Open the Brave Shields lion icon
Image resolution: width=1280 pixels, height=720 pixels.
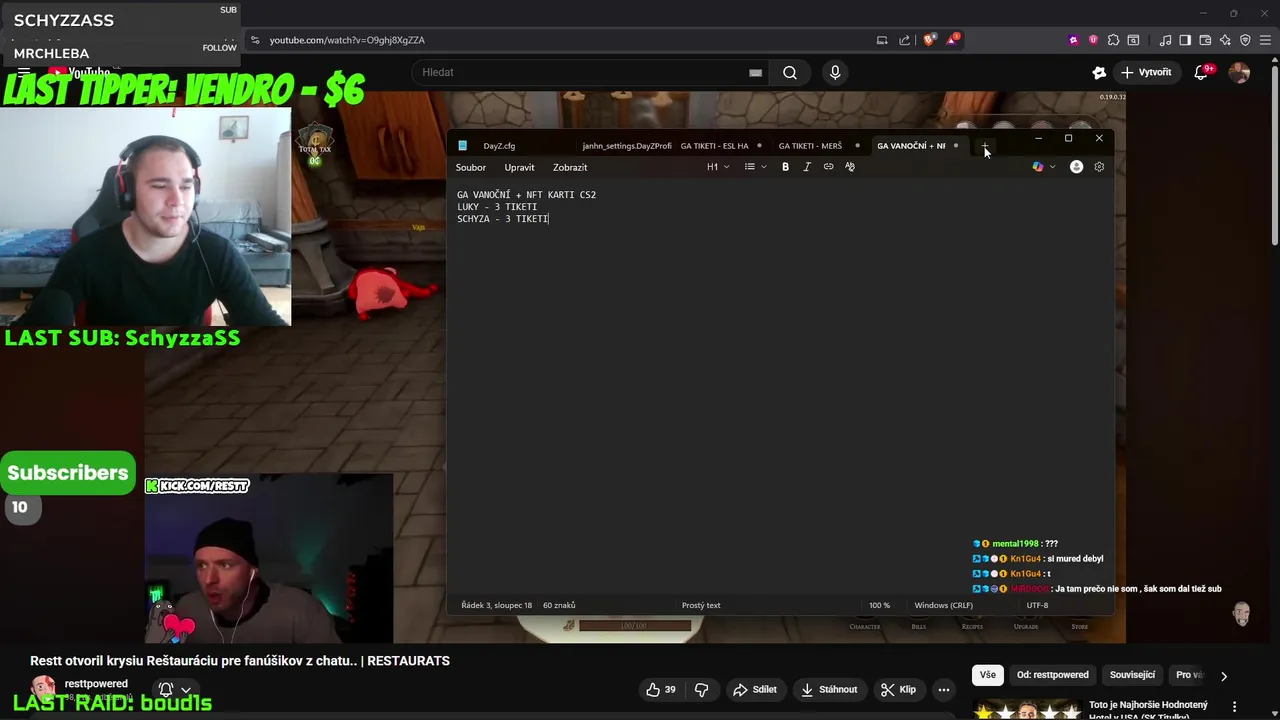929,40
